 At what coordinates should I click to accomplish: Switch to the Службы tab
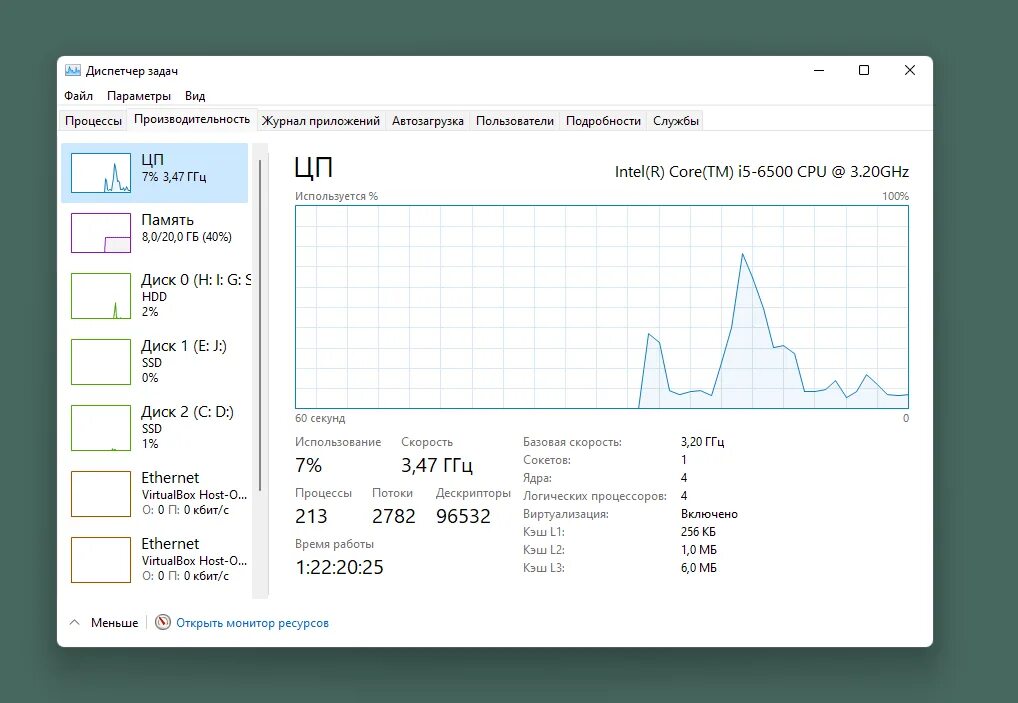coord(676,121)
